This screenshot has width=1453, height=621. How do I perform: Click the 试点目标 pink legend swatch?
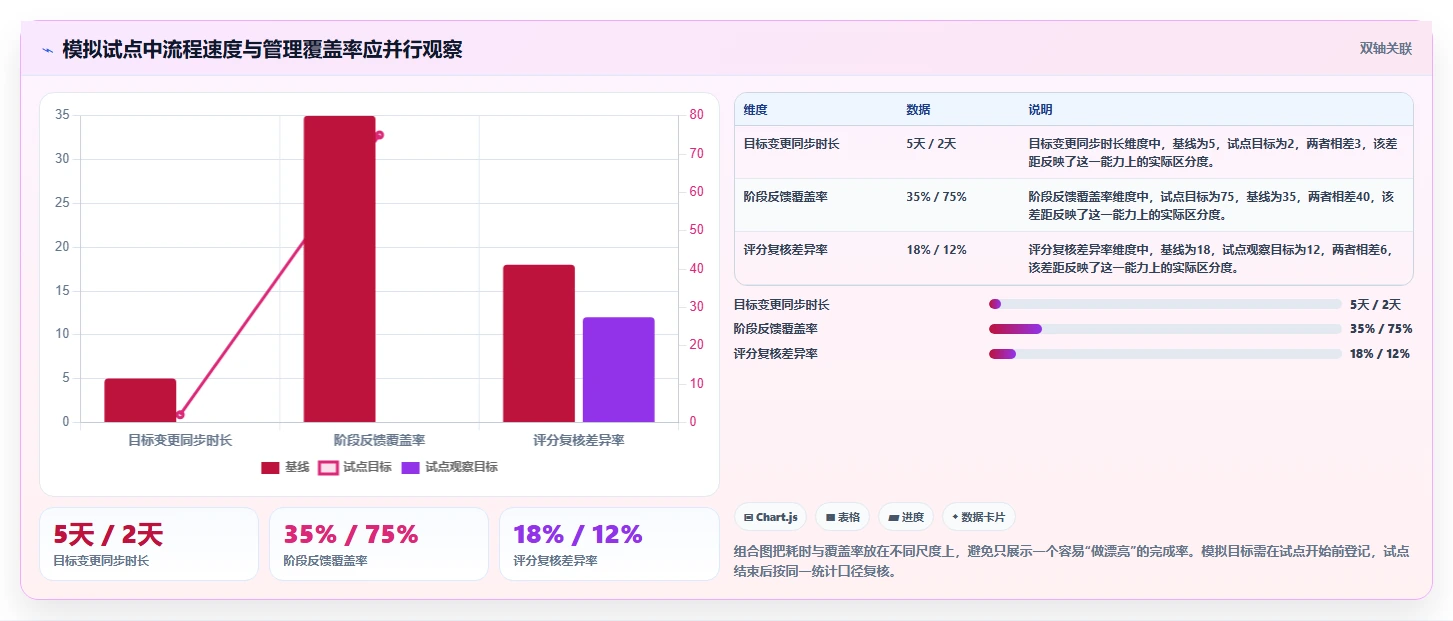tap(328, 467)
